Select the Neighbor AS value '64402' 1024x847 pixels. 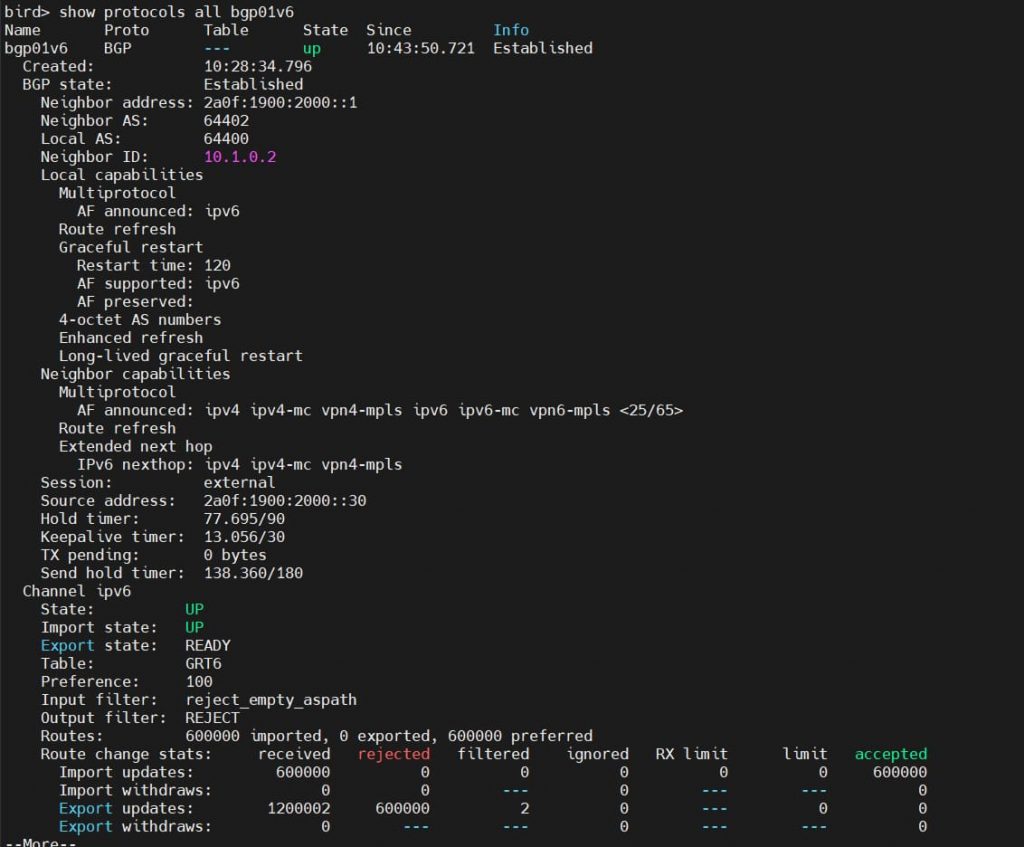click(x=226, y=121)
